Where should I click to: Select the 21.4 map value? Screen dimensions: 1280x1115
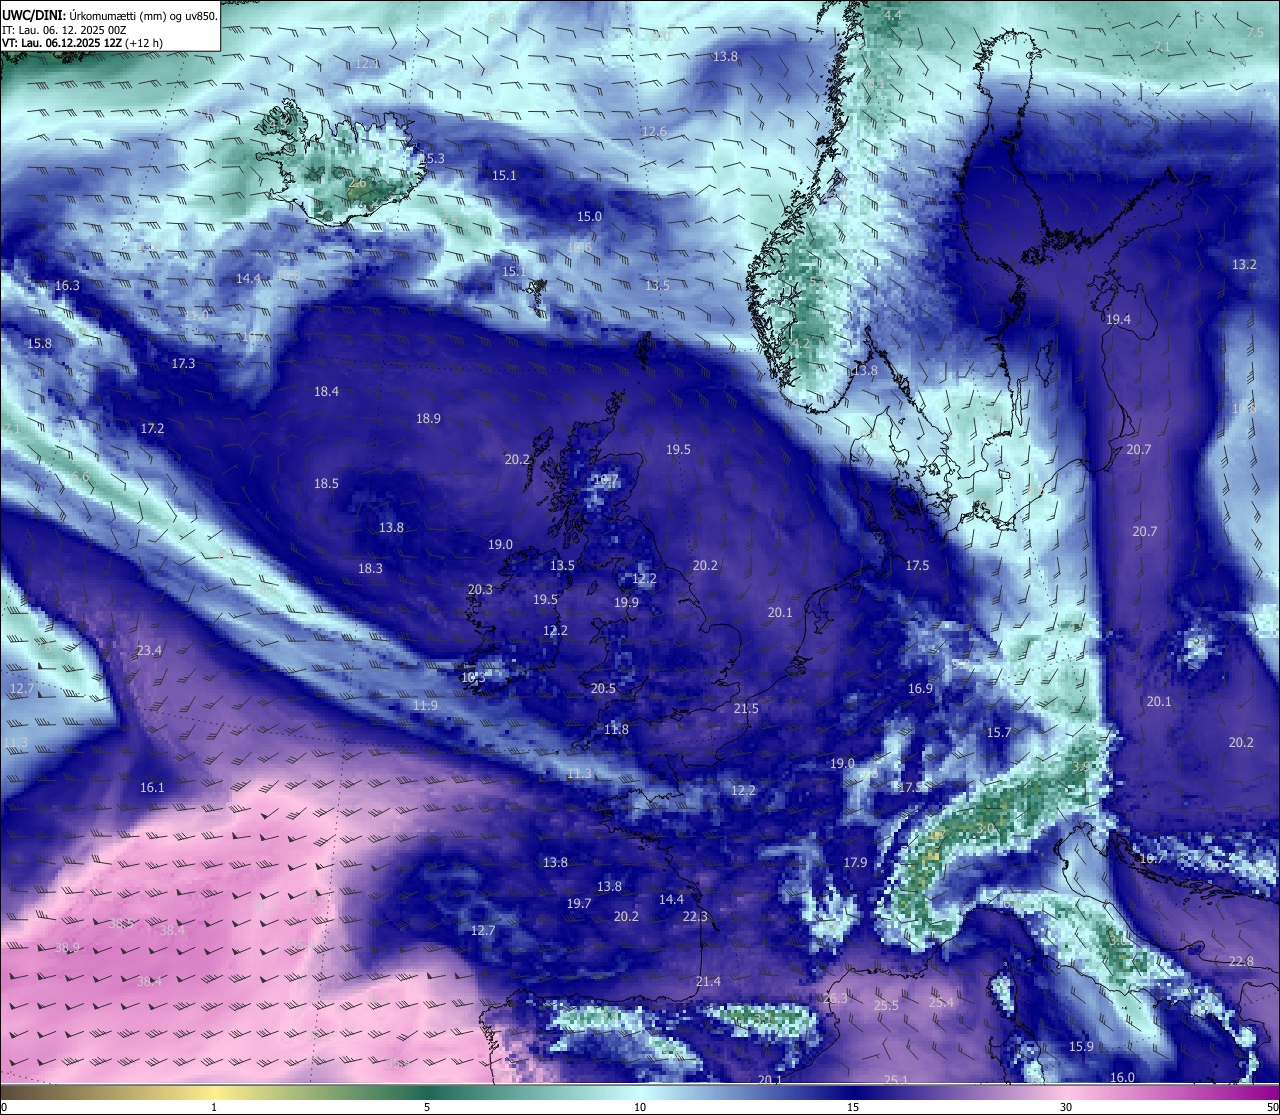pos(708,981)
